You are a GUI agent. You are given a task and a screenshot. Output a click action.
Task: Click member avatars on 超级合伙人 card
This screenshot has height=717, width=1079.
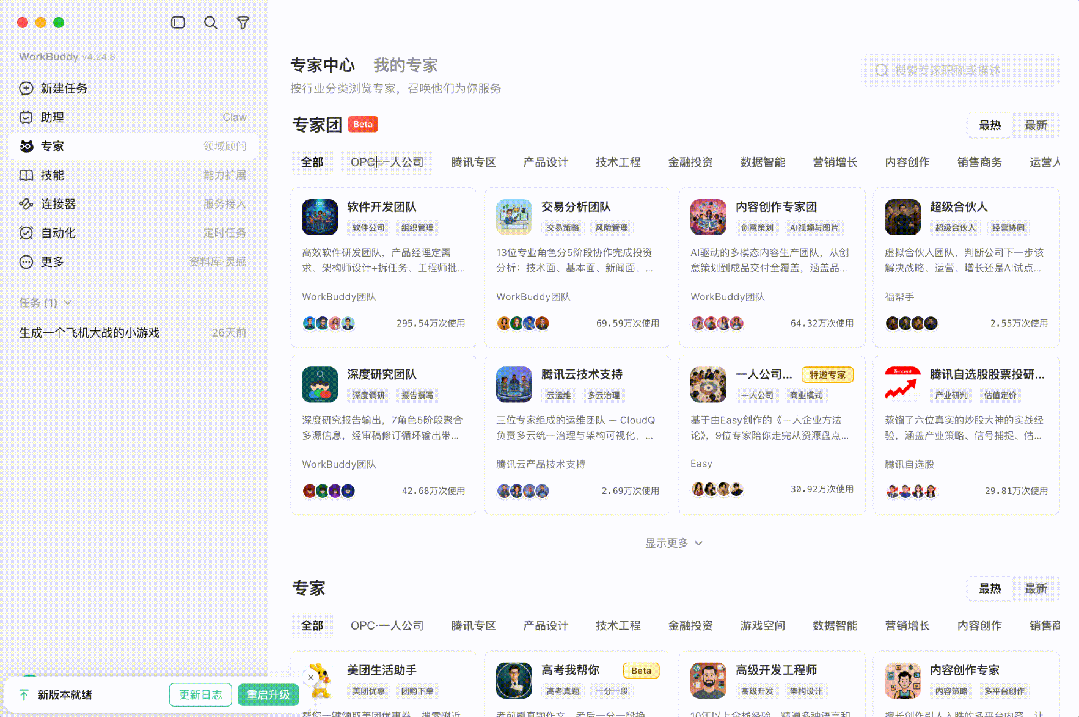click(x=911, y=323)
